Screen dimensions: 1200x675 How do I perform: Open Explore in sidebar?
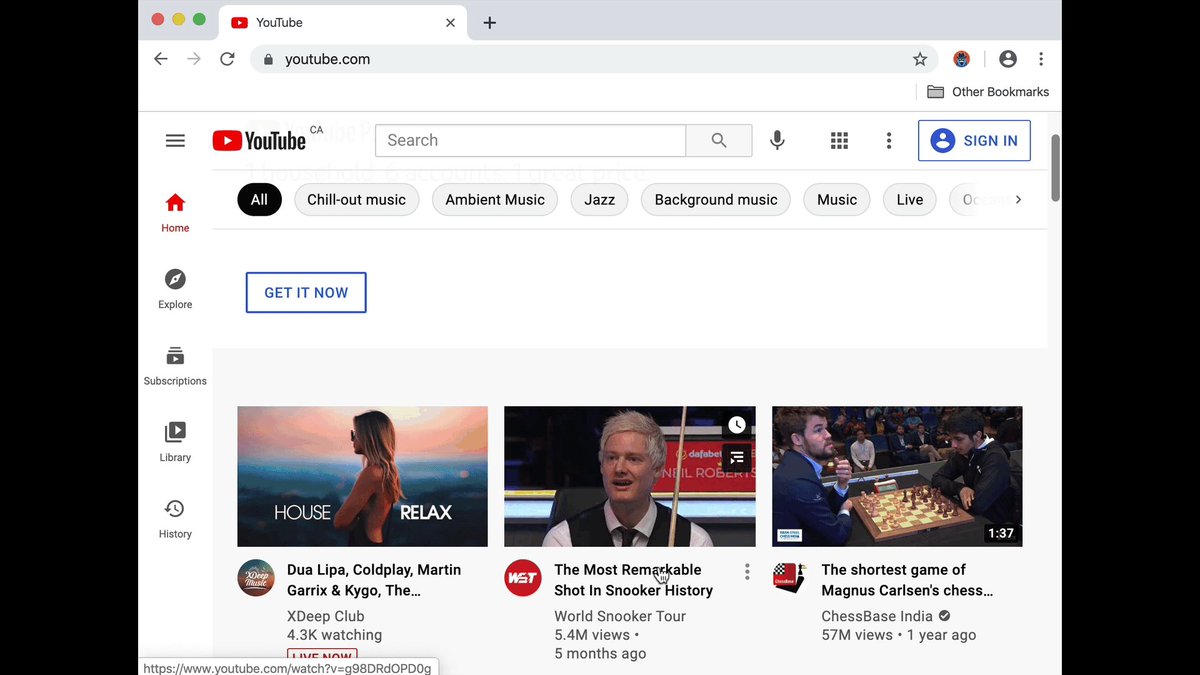(x=175, y=289)
